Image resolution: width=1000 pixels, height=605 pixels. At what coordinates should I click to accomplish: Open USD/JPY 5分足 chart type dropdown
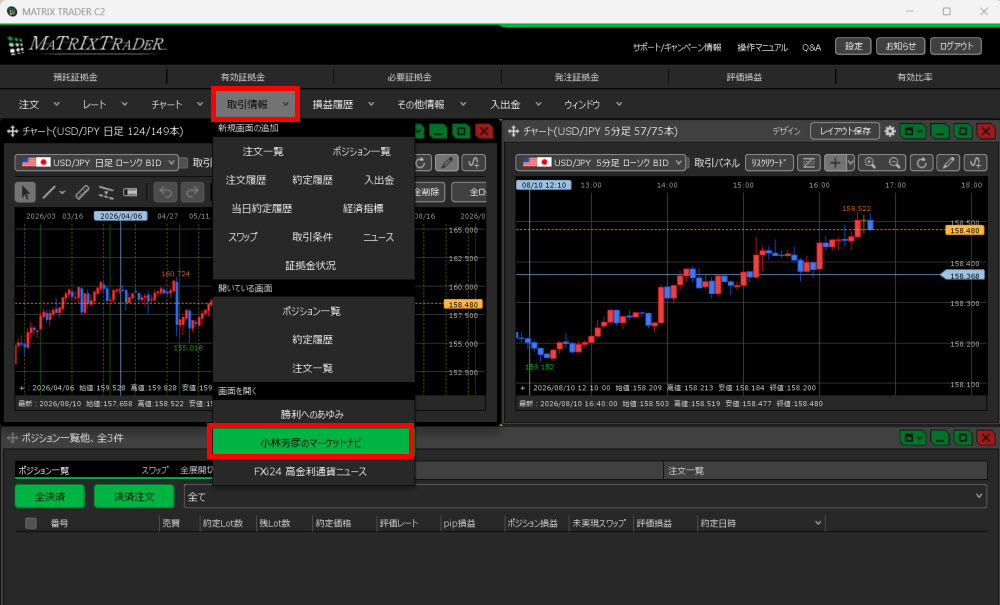tap(601, 163)
